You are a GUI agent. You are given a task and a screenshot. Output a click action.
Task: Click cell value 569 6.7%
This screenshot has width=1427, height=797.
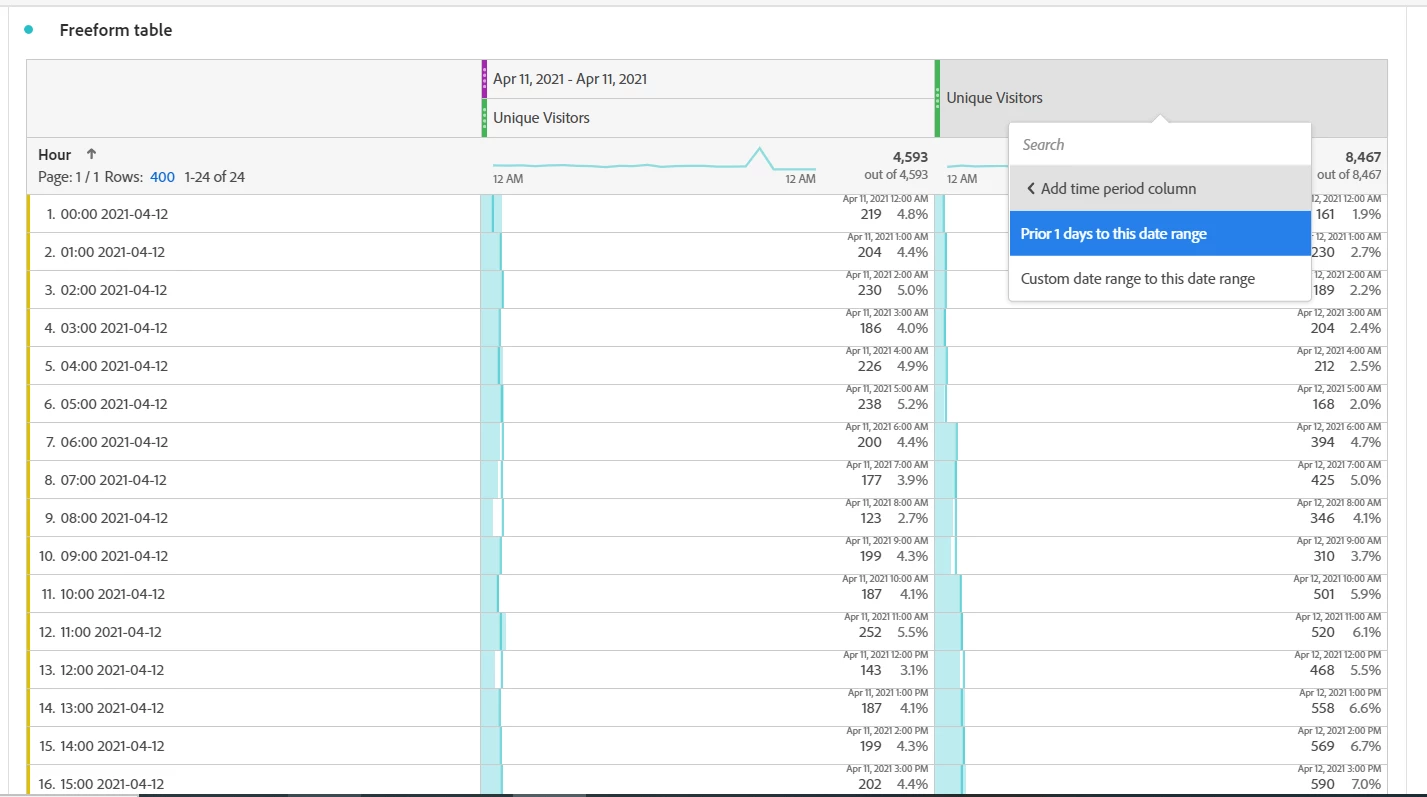coord(1346,746)
